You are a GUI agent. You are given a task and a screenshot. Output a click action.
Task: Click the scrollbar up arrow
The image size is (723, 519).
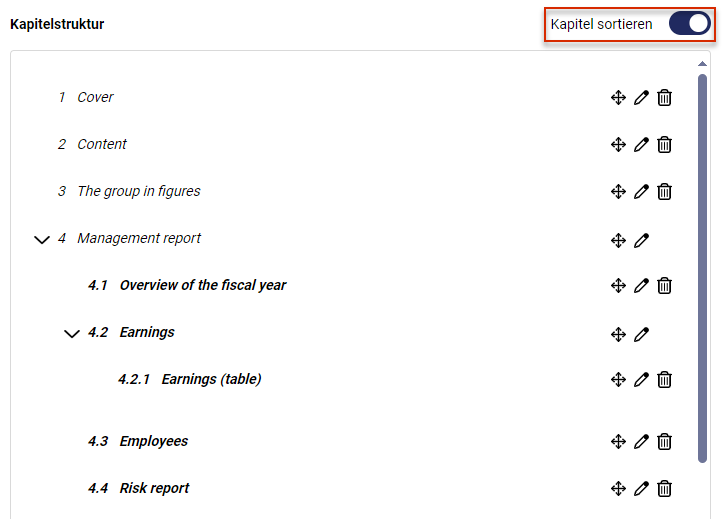coord(702,64)
